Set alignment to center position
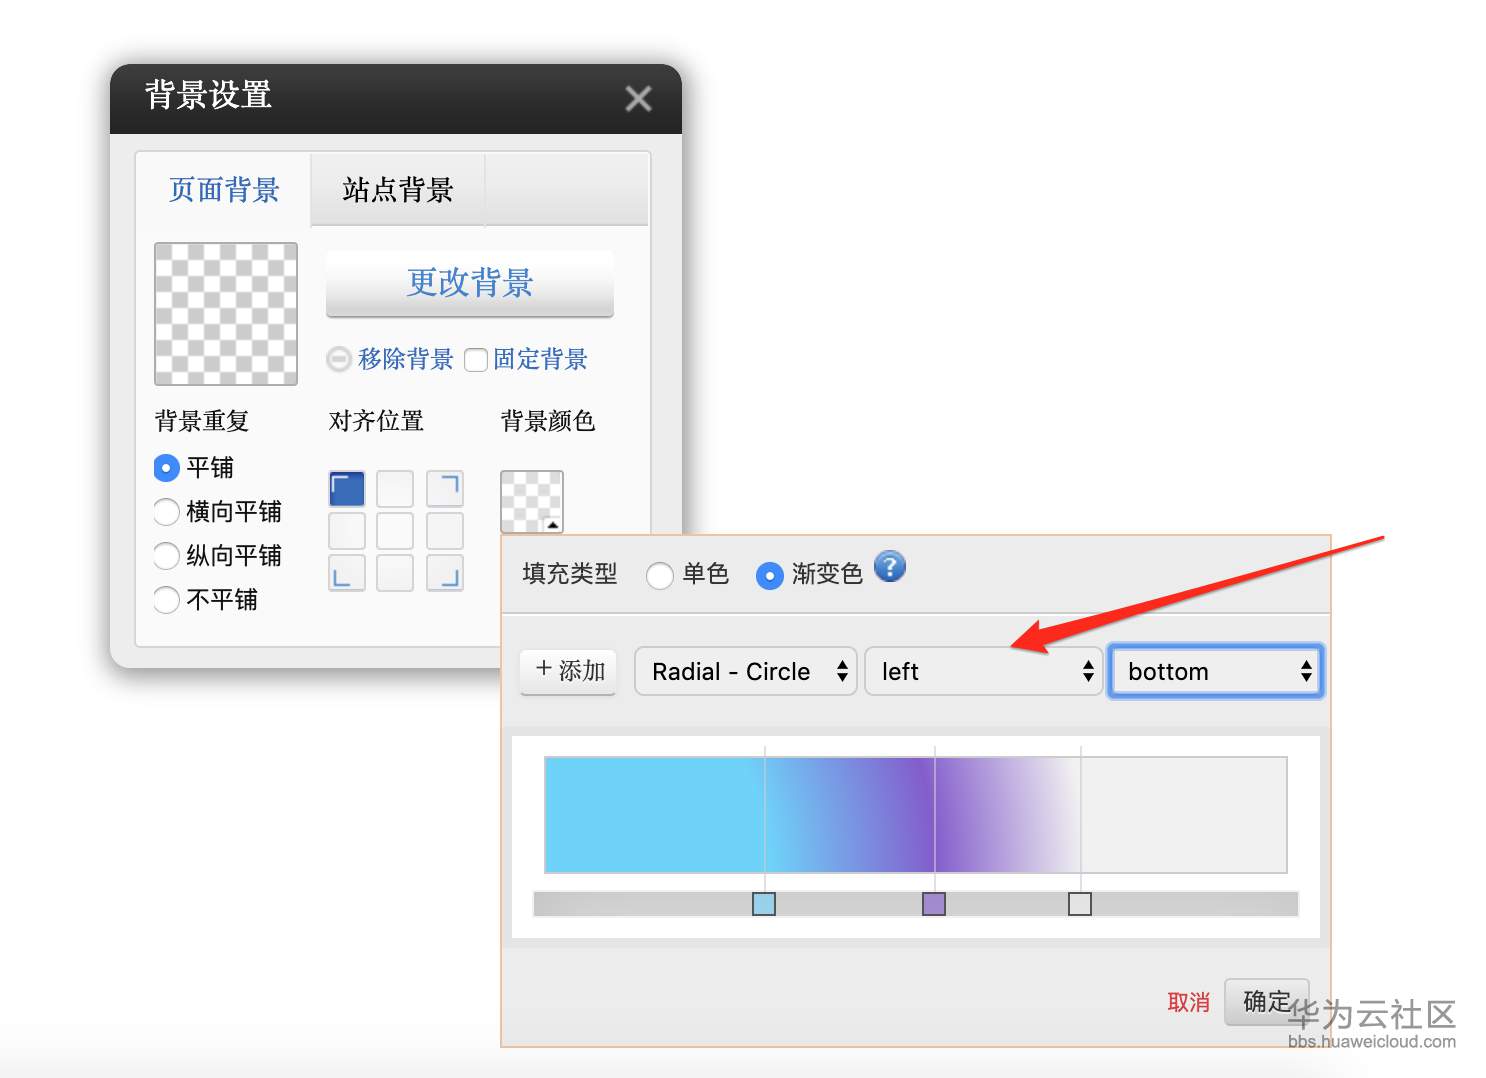The image size is (1486, 1078). tap(395, 531)
